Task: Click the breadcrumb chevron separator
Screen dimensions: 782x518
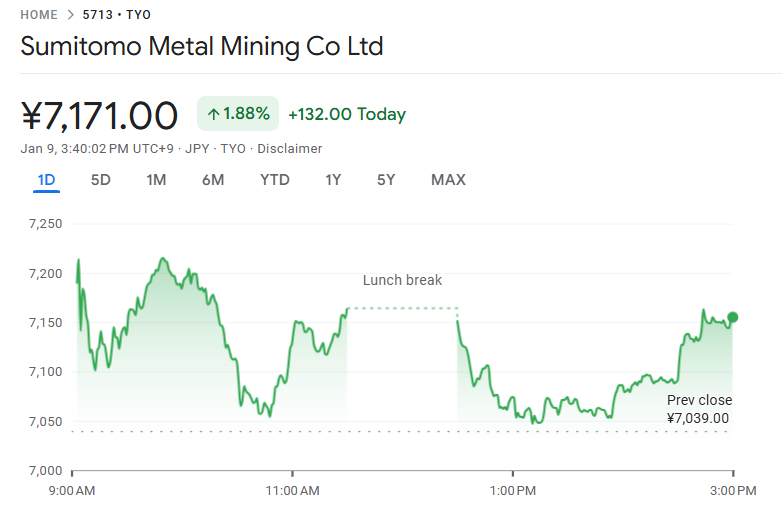Action: [x=70, y=15]
